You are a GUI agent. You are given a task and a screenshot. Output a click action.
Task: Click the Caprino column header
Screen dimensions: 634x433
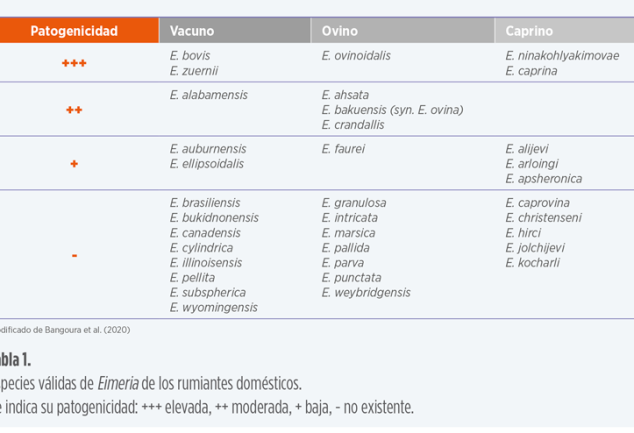click(x=529, y=31)
